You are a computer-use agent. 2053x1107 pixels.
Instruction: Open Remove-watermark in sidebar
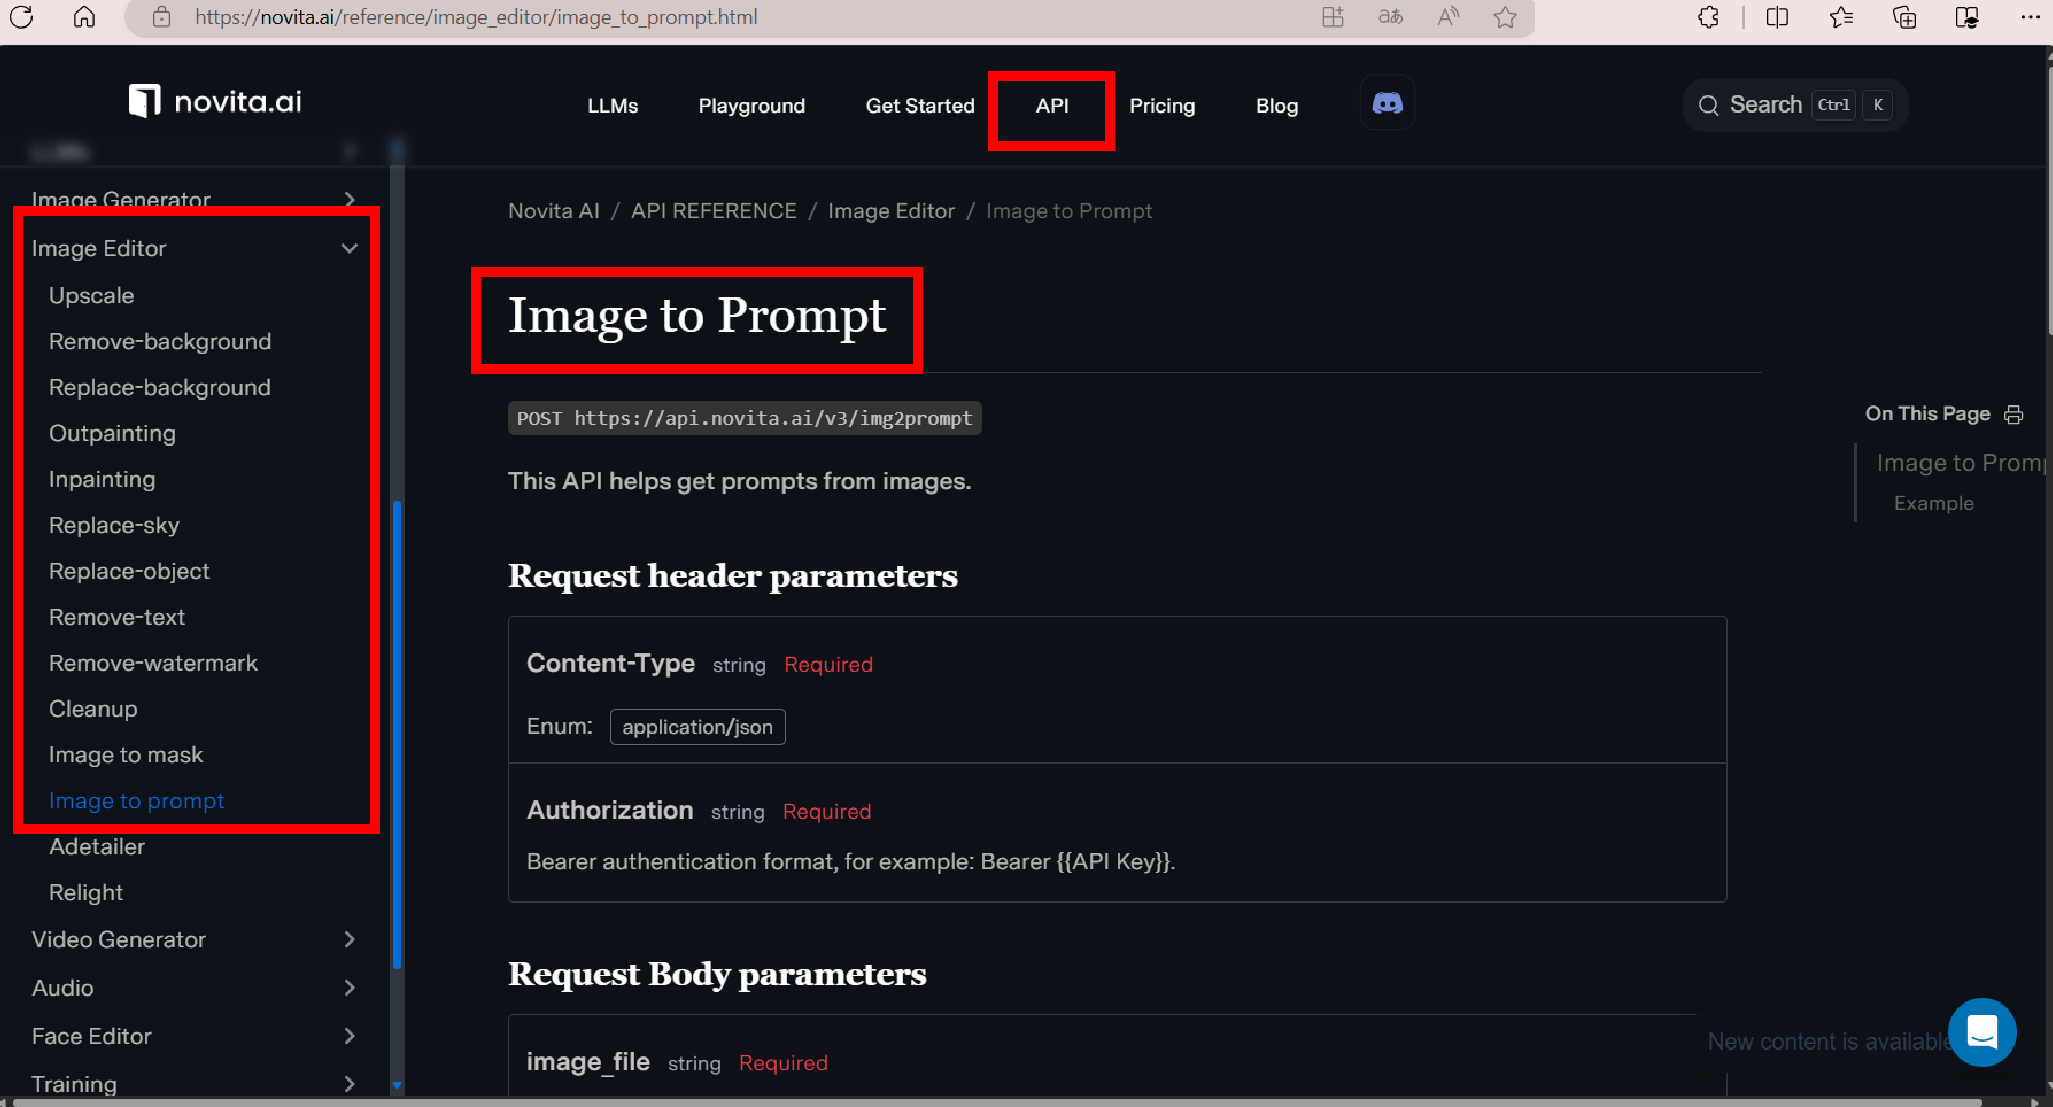point(153,663)
